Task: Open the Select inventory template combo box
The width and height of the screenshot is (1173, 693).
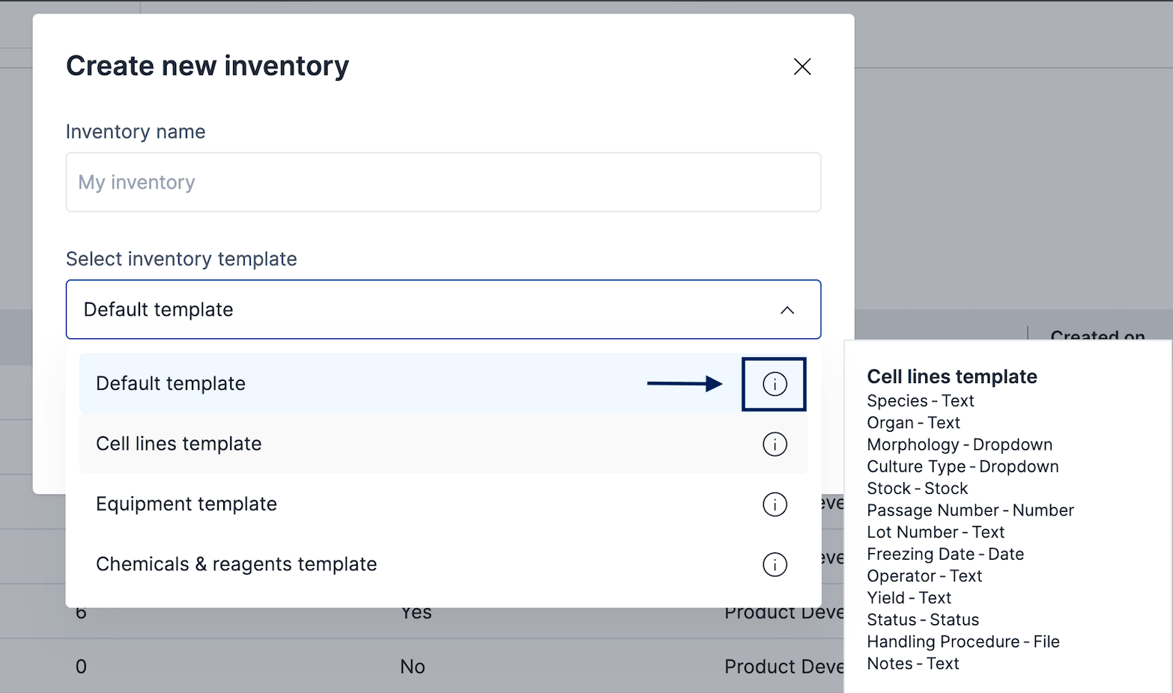Action: [x=443, y=310]
